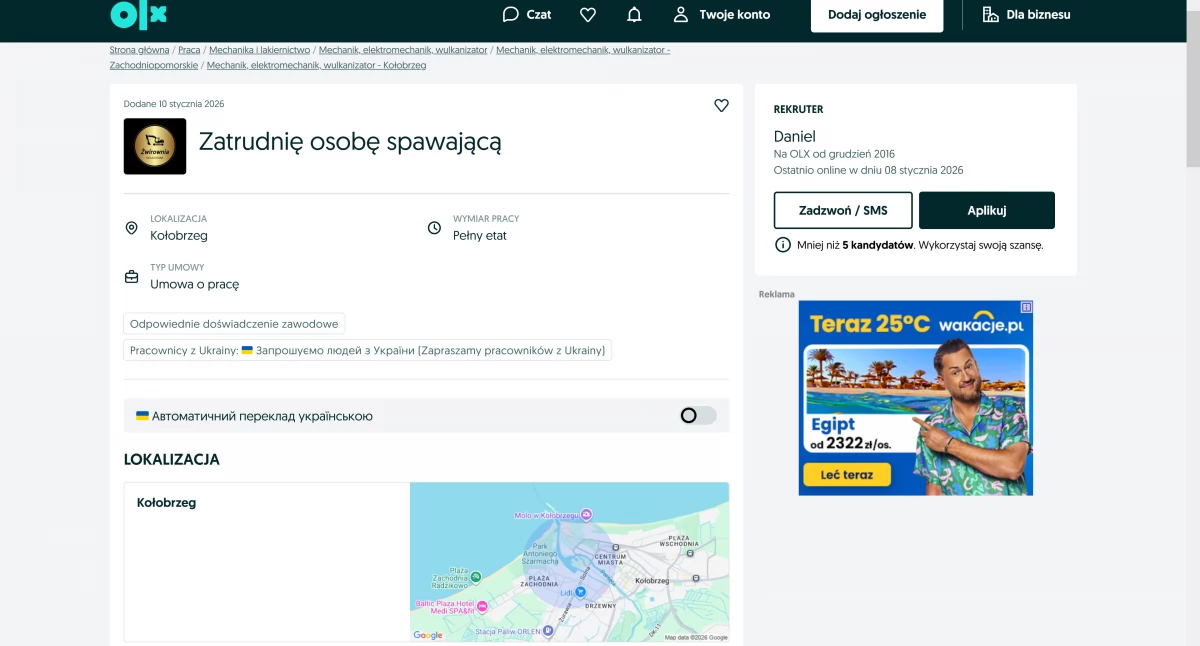The height and width of the screenshot is (646, 1200).
Task: Open notifications bell icon
Action: pyautogui.click(x=634, y=14)
